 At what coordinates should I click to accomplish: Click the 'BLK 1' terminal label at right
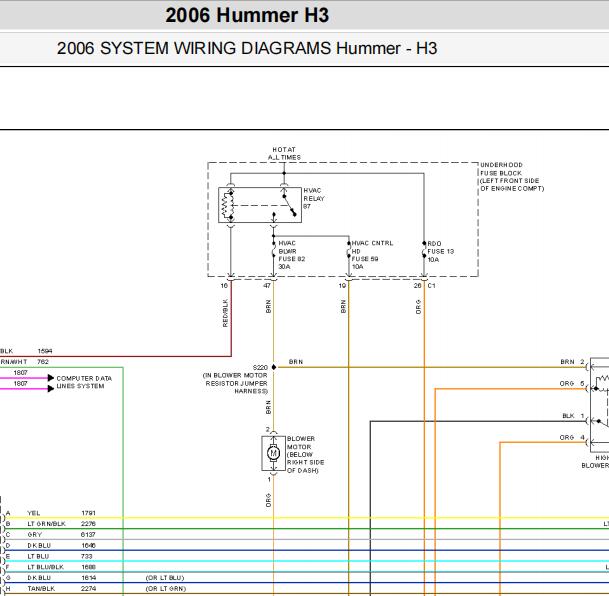pos(573,415)
